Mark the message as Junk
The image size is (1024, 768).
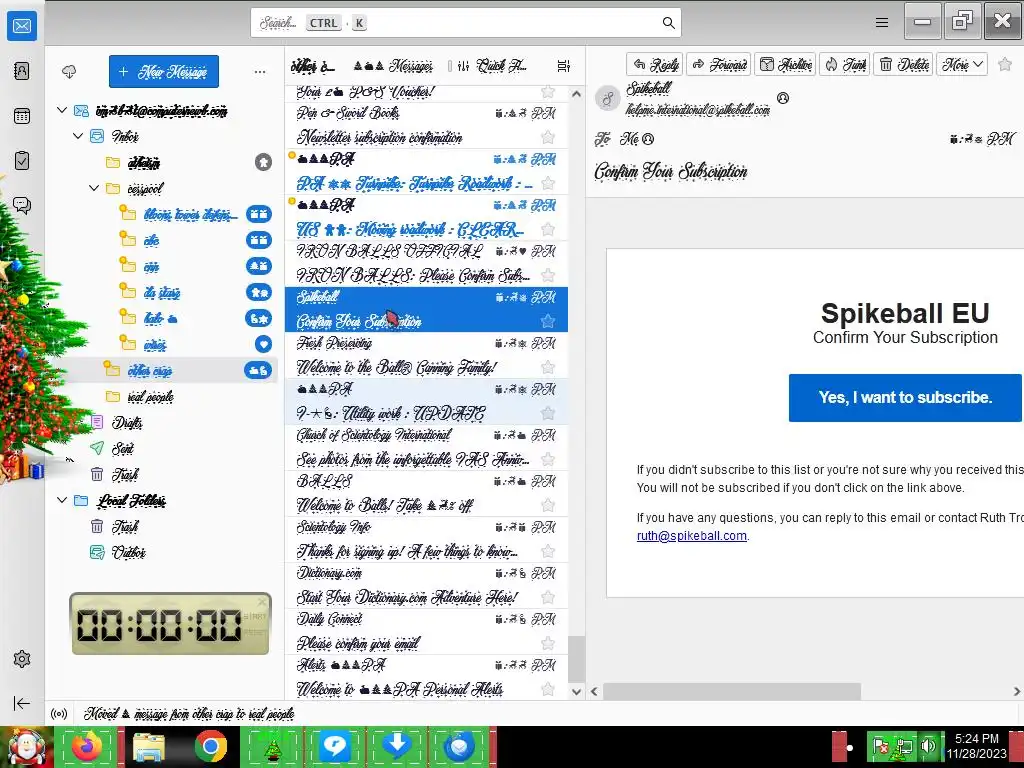point(844,64)
